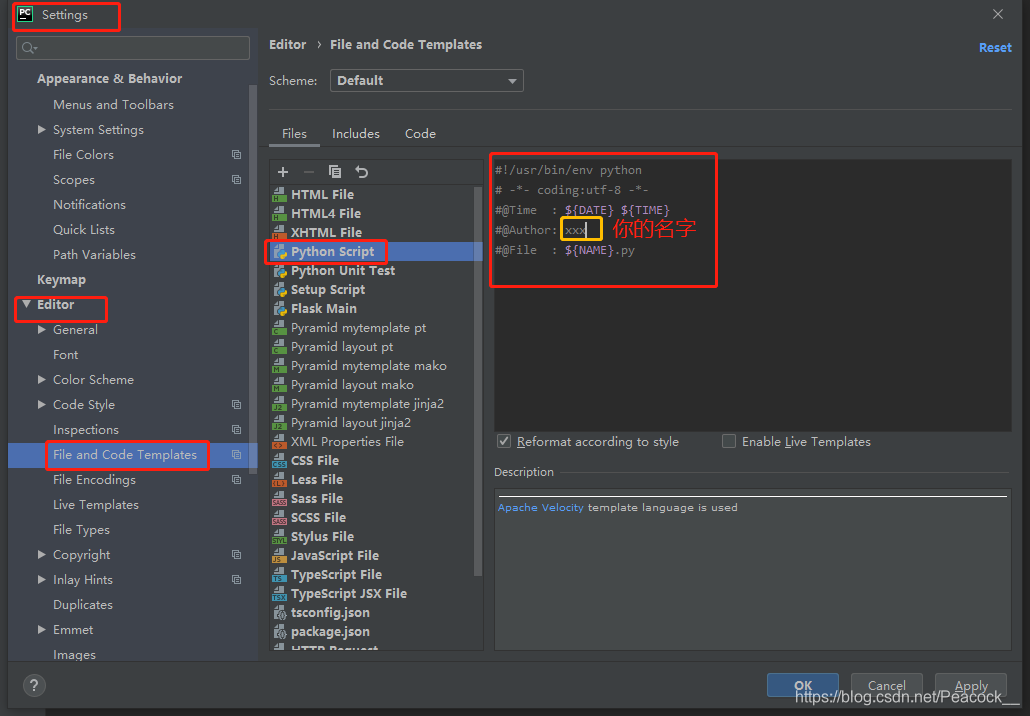Click the reset to default undo icon
Image resolution: width=1030 pixels, height=716 pixels.
point(362,172)
